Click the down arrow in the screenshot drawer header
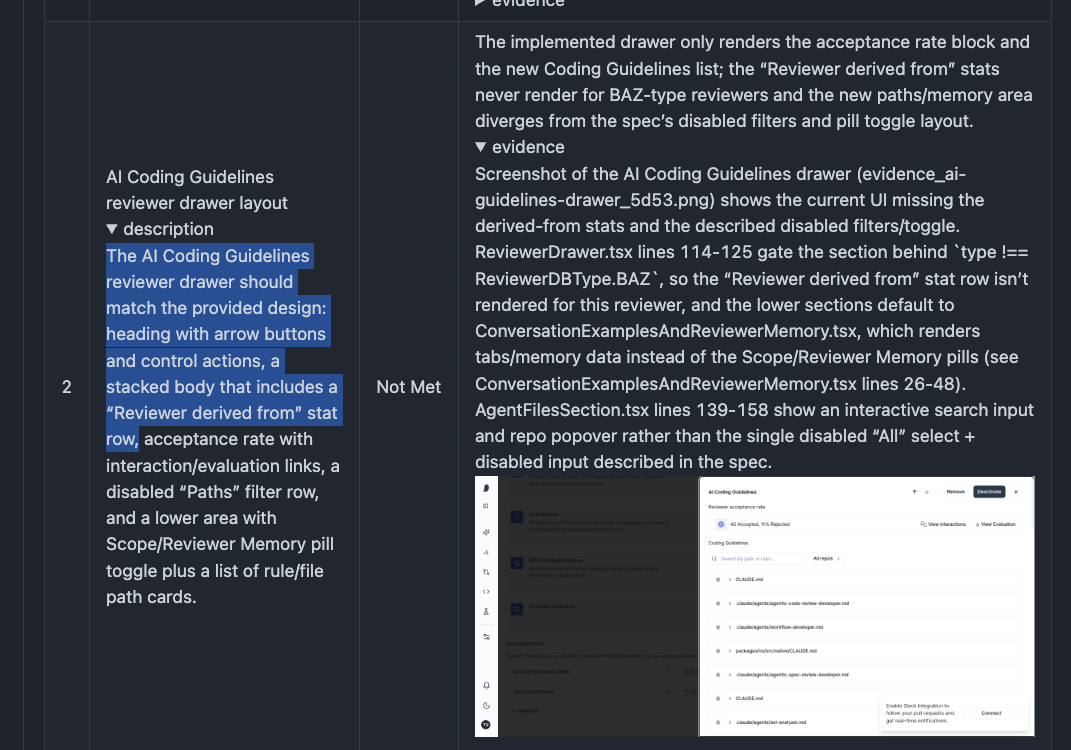1071x750 pixels. pos(927,492)
